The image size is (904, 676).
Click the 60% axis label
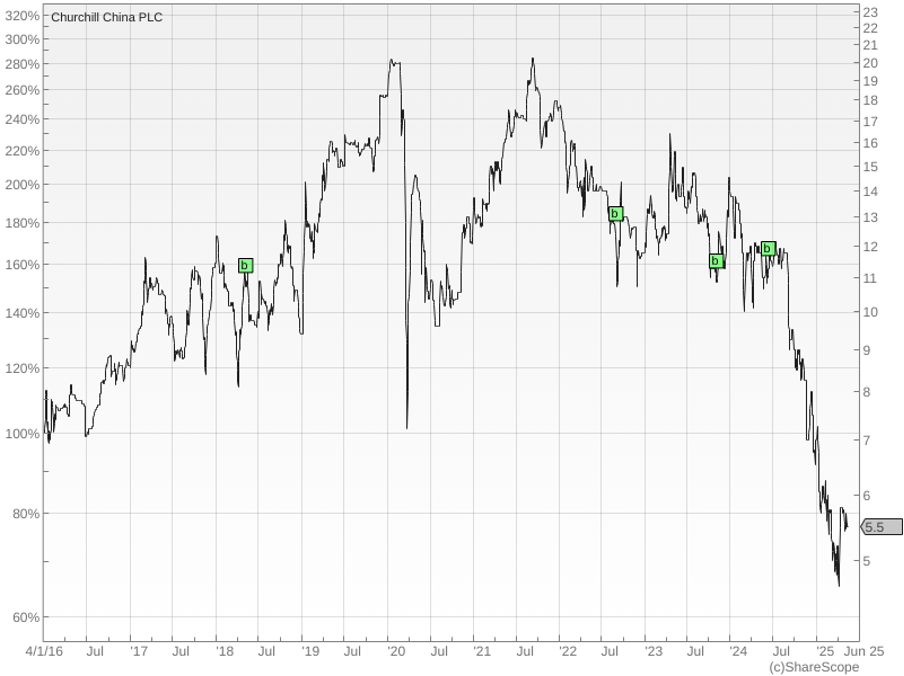[x=26, y=618]
